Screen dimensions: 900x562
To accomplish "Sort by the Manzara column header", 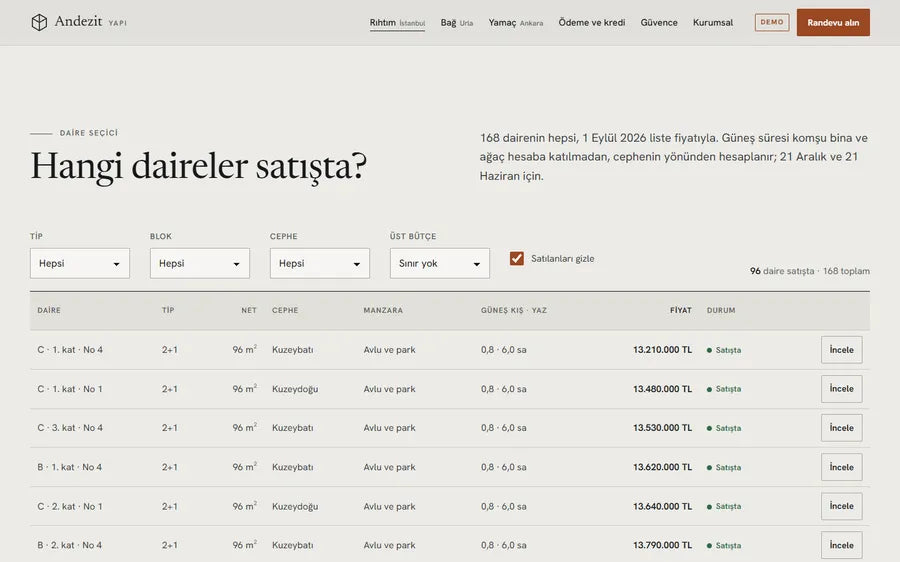I will click(x=383, y=310).
